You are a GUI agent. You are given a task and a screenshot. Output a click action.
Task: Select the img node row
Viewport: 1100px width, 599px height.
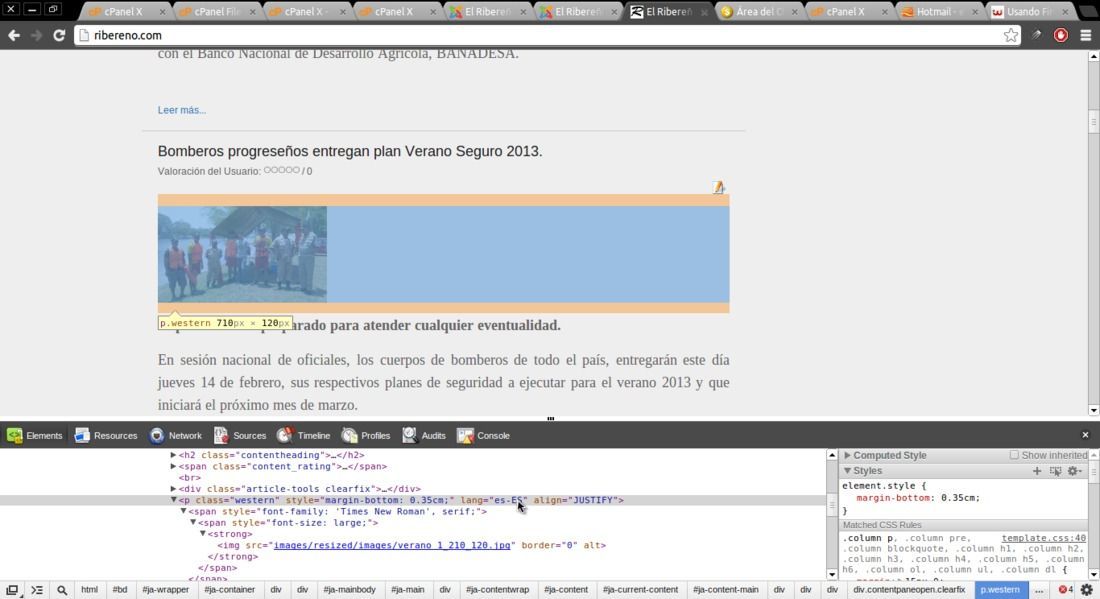[x=412, y=545]
